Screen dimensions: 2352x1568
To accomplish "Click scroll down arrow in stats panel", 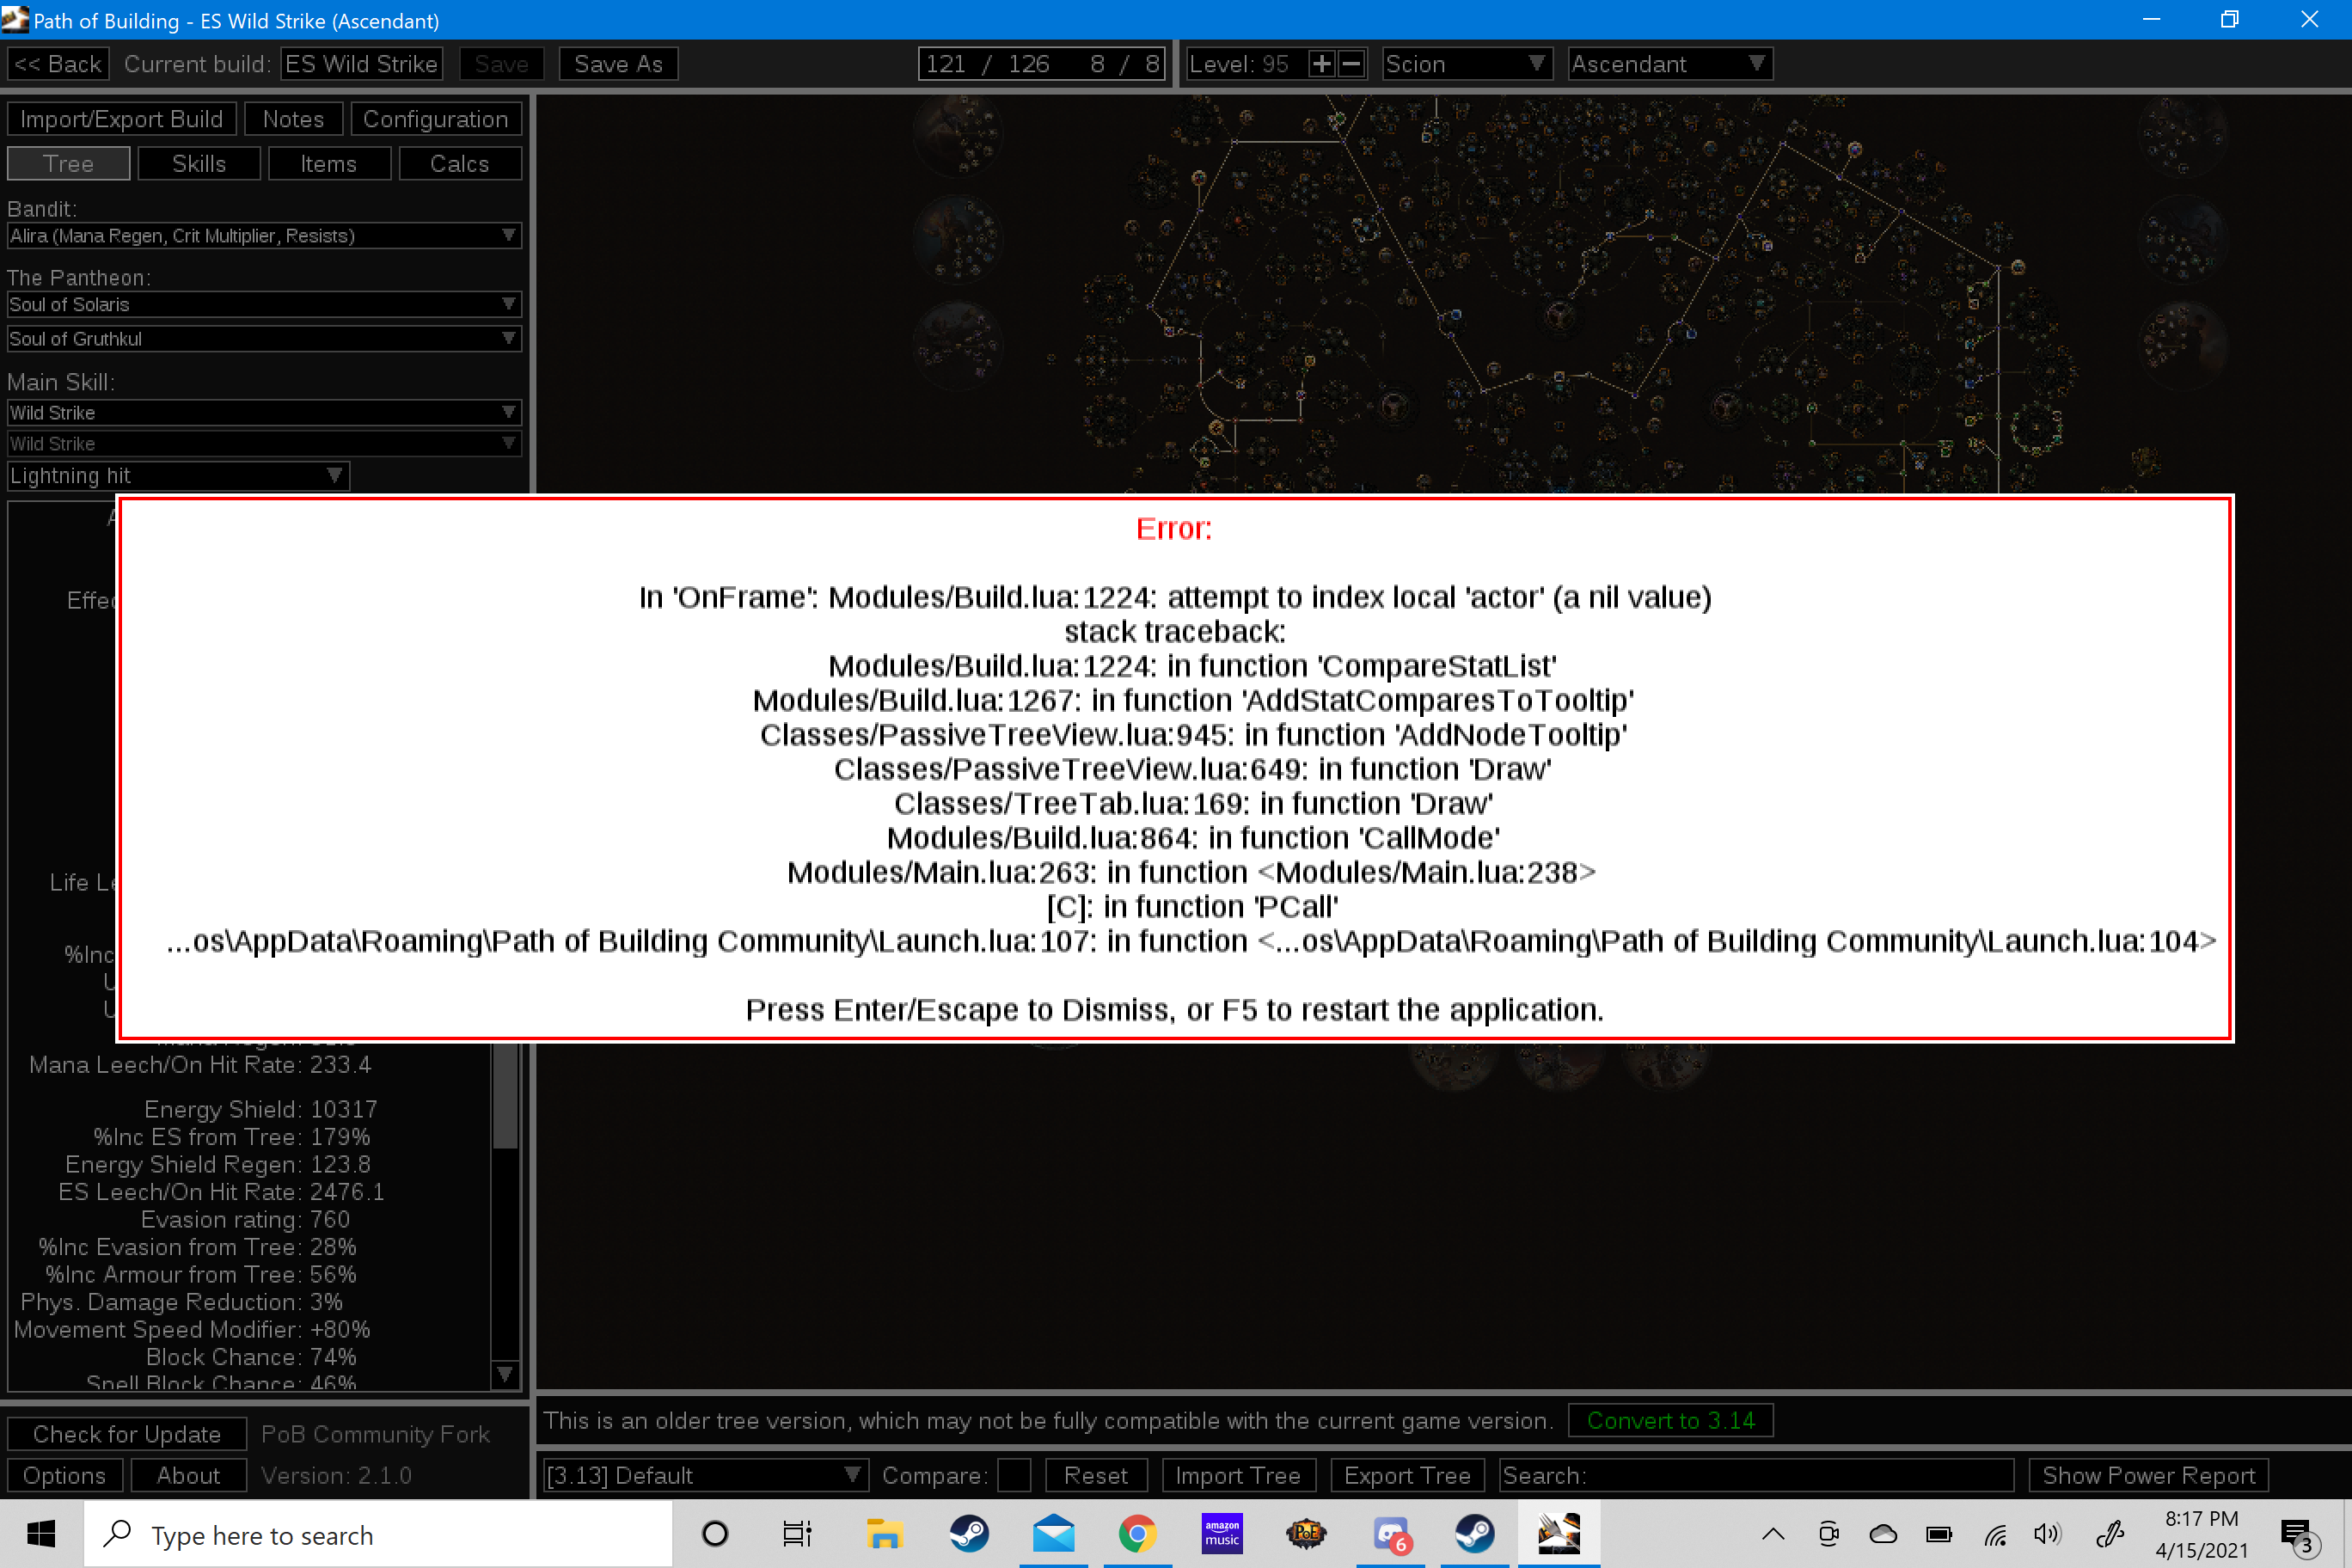I will [x=506, y=1375].
